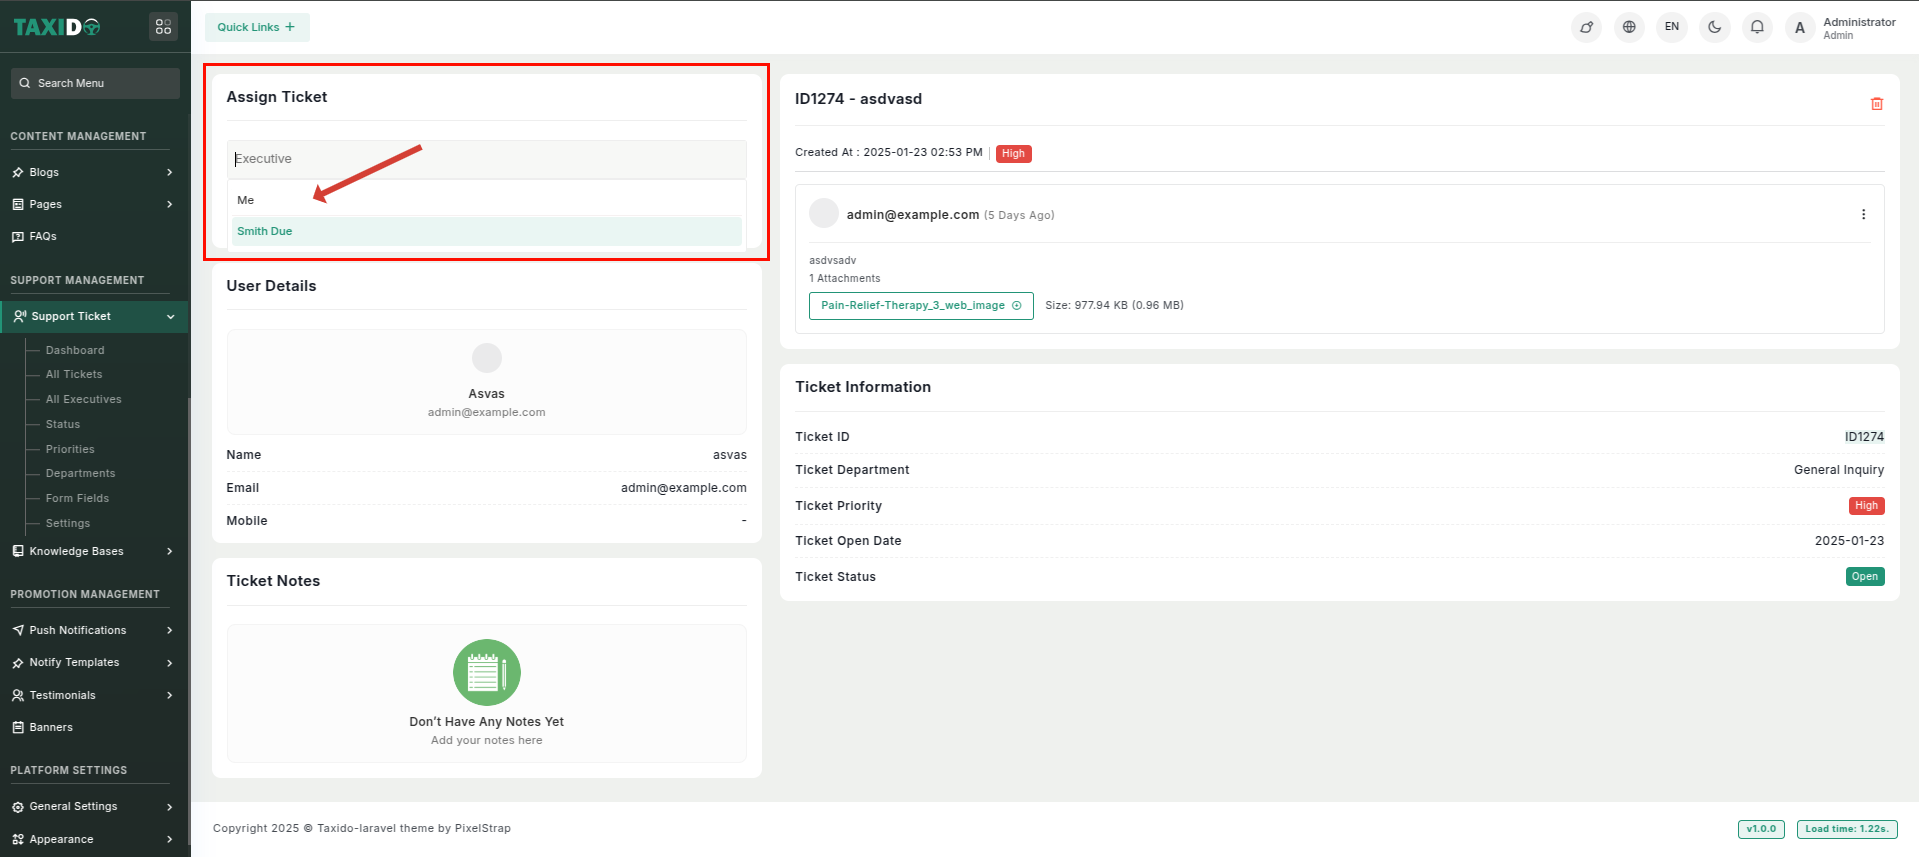Open the three-dot message options menu
The image size is (1919, 857).
pyautogui.click(x=1863, y=214)
